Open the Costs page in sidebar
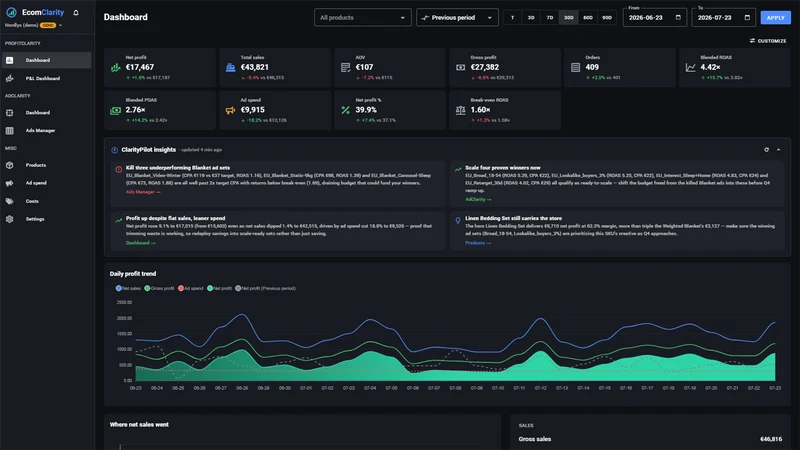The height and width of the screenshot is (450, 800). (46, 201)
